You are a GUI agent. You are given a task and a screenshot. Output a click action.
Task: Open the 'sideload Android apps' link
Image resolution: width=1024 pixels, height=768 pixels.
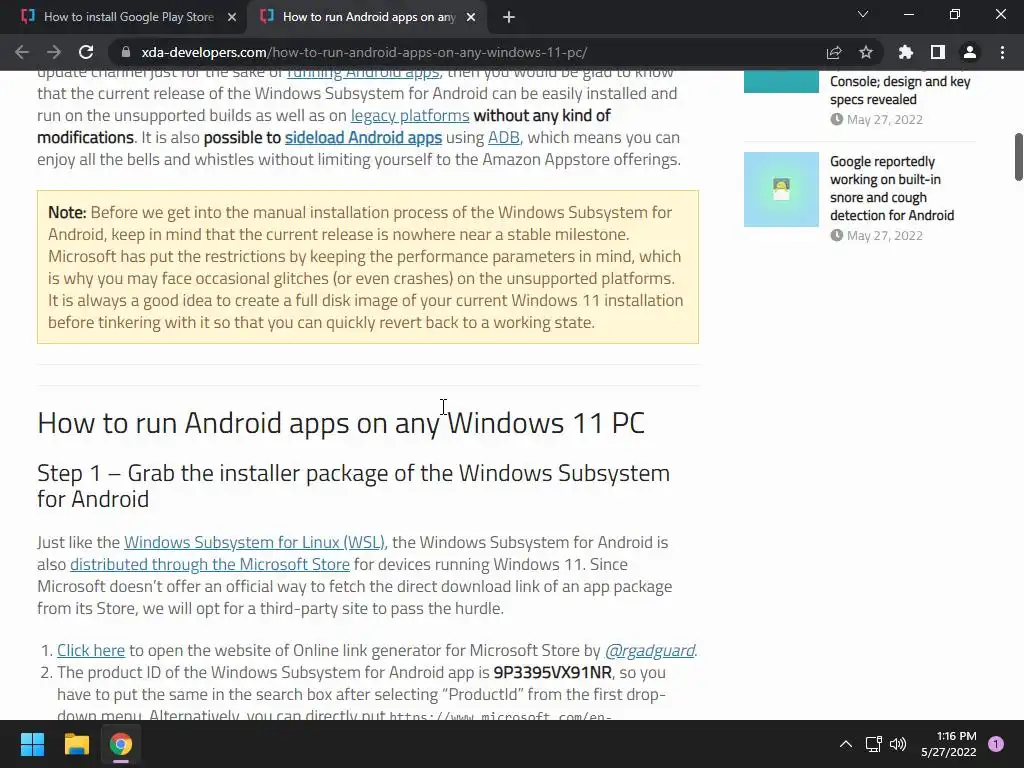pos(363,138)
